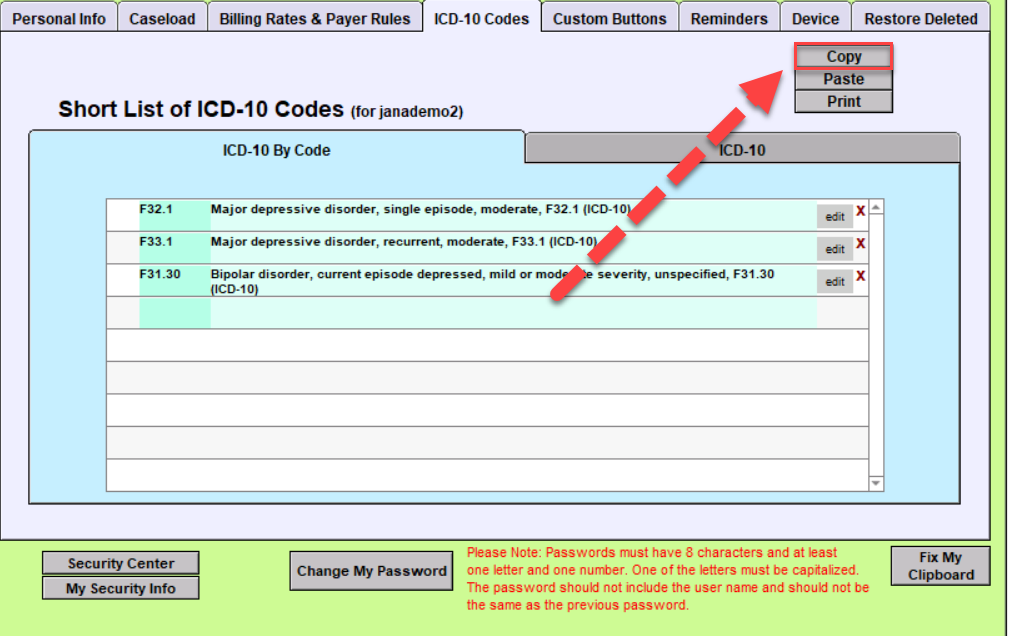Switch to the Device tab

pyautogui.click(x=814, y=17)
